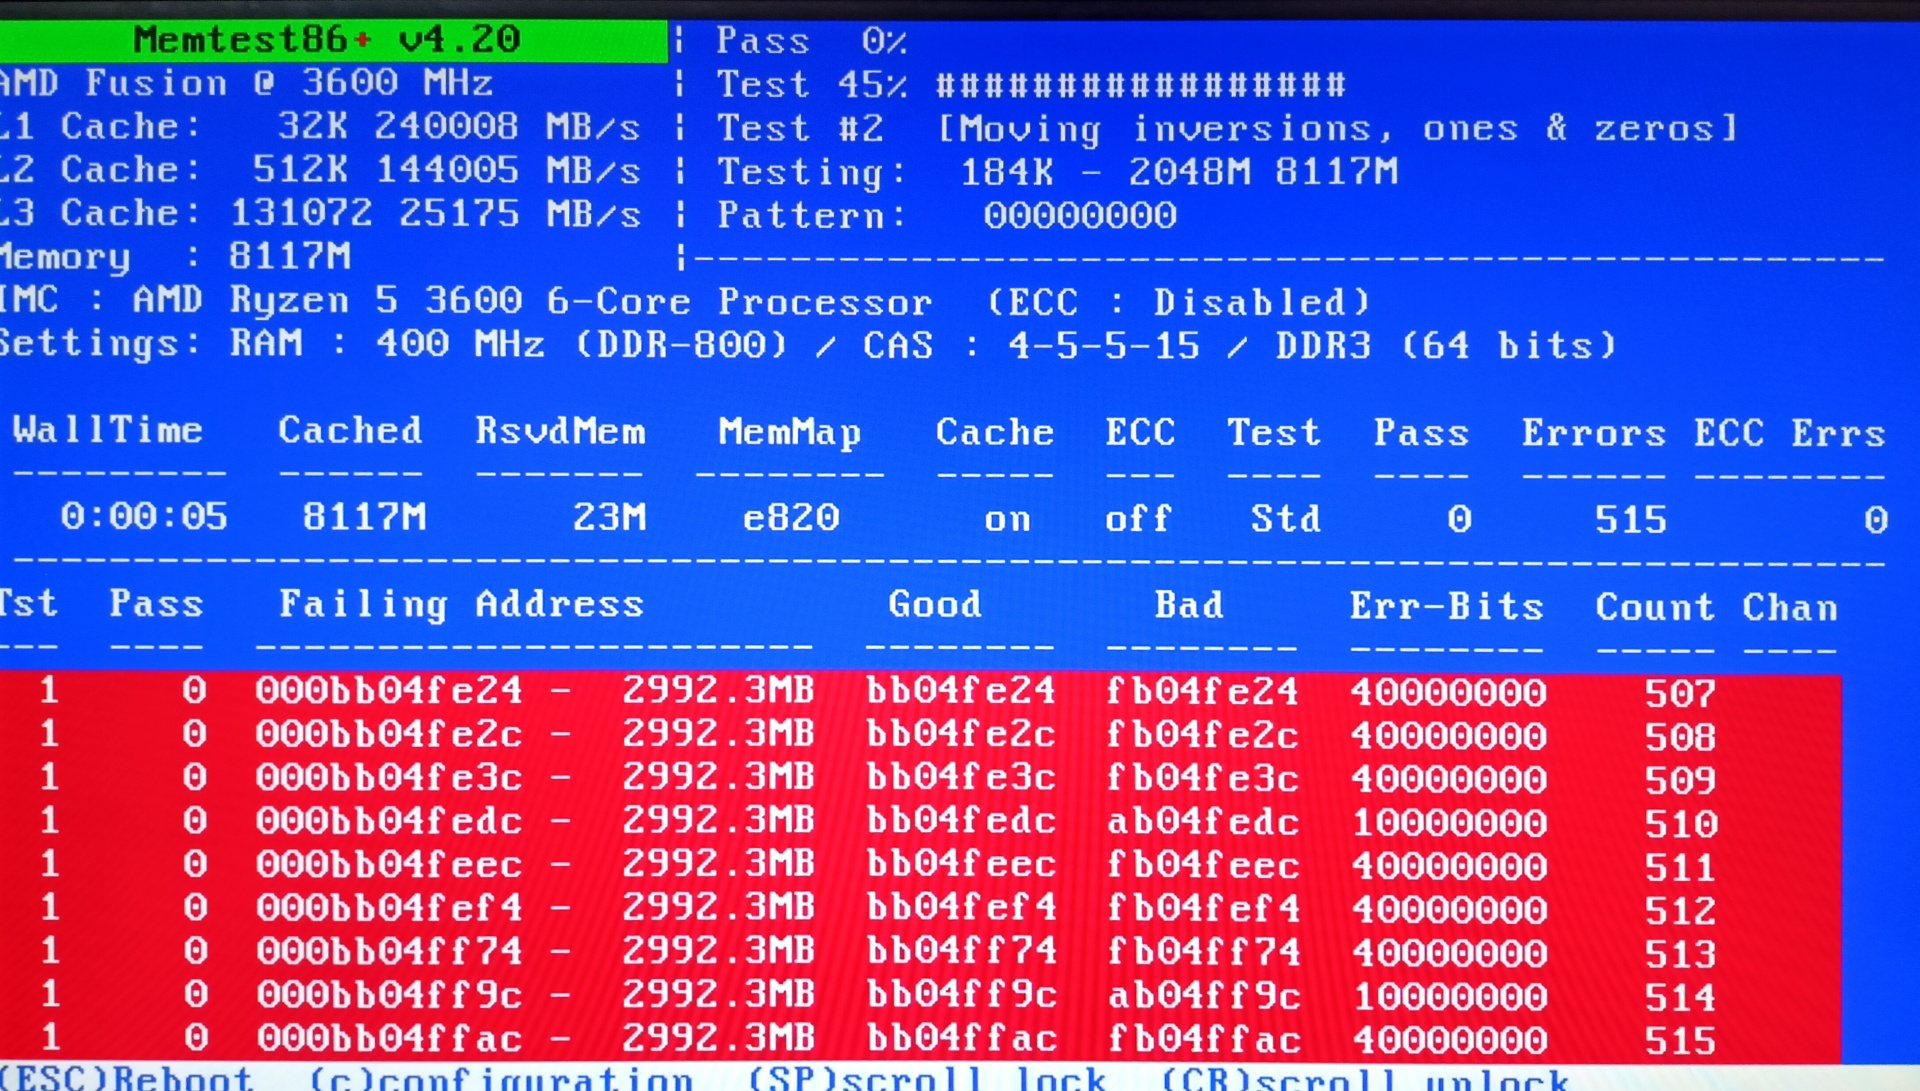Click error count 507
Image resolution: width=1920 pixels, height=1091 pixels.
point(1680,693)
